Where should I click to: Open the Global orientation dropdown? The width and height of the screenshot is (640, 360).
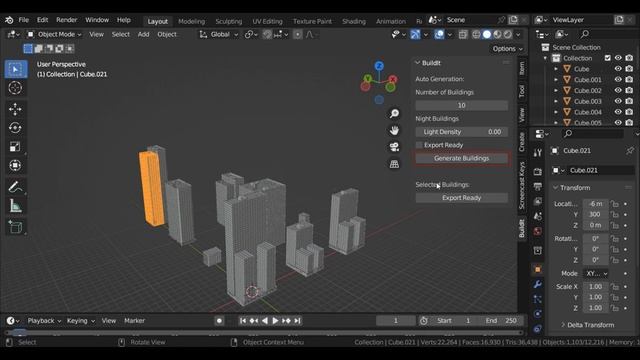219,34
